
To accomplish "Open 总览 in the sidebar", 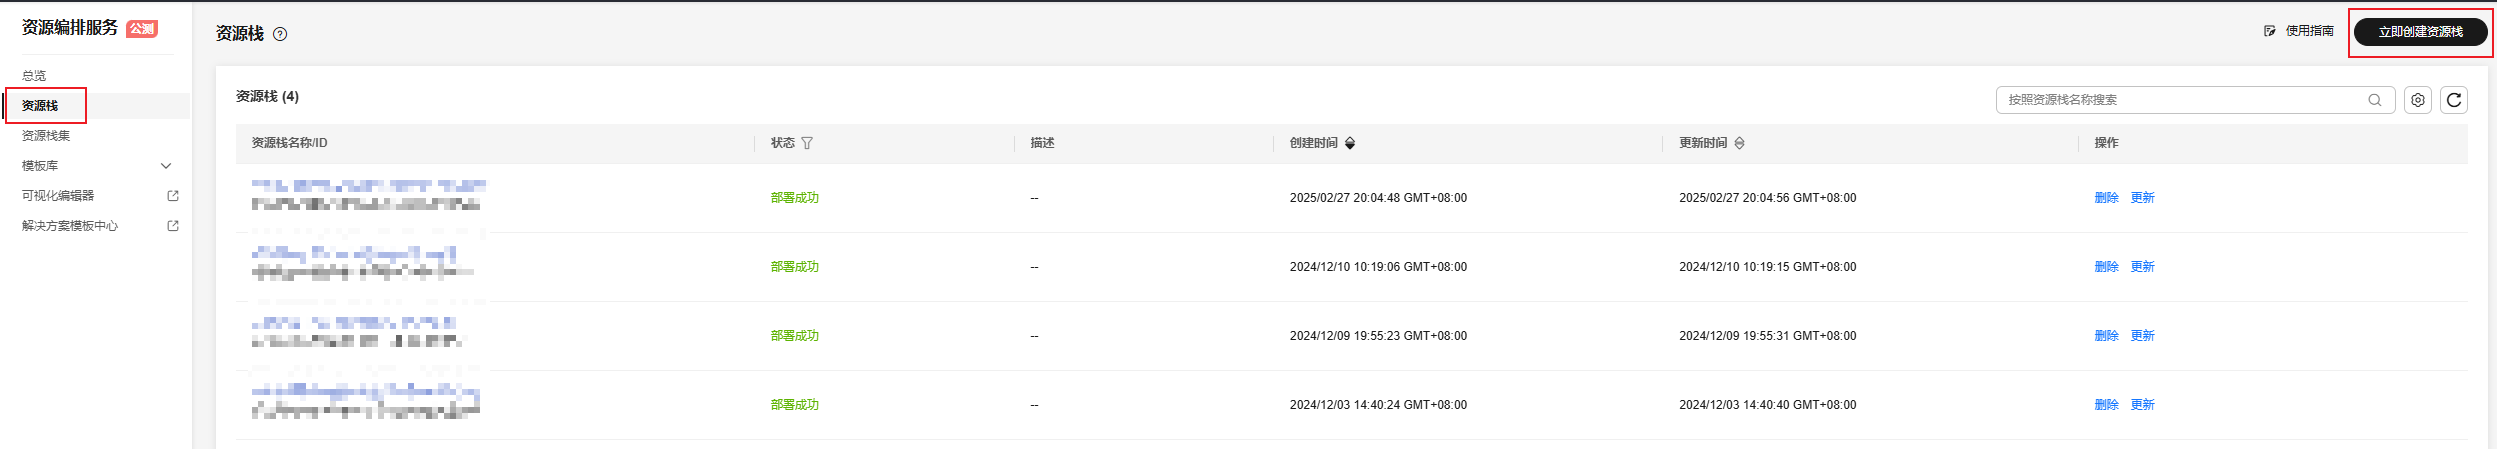I will (x=34, y=76).
